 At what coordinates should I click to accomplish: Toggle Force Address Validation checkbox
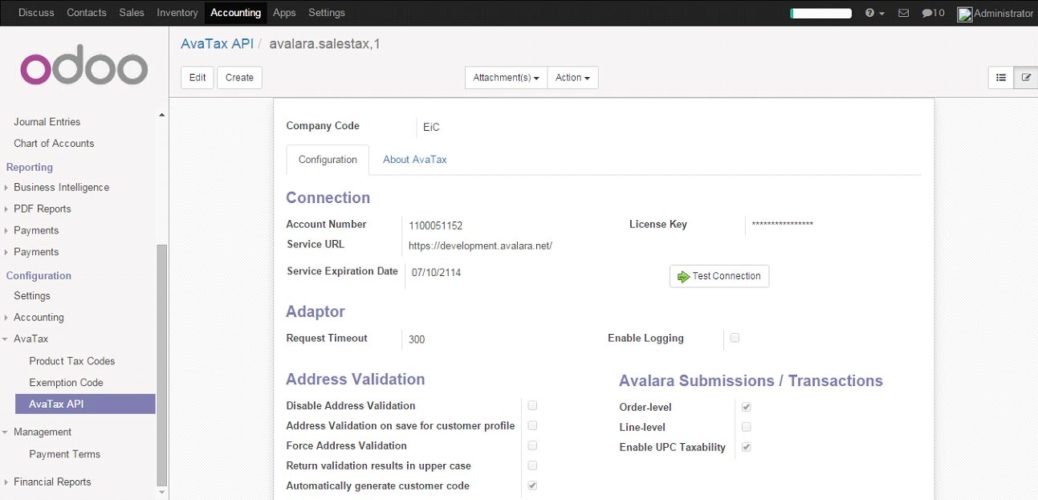[532, 445]
